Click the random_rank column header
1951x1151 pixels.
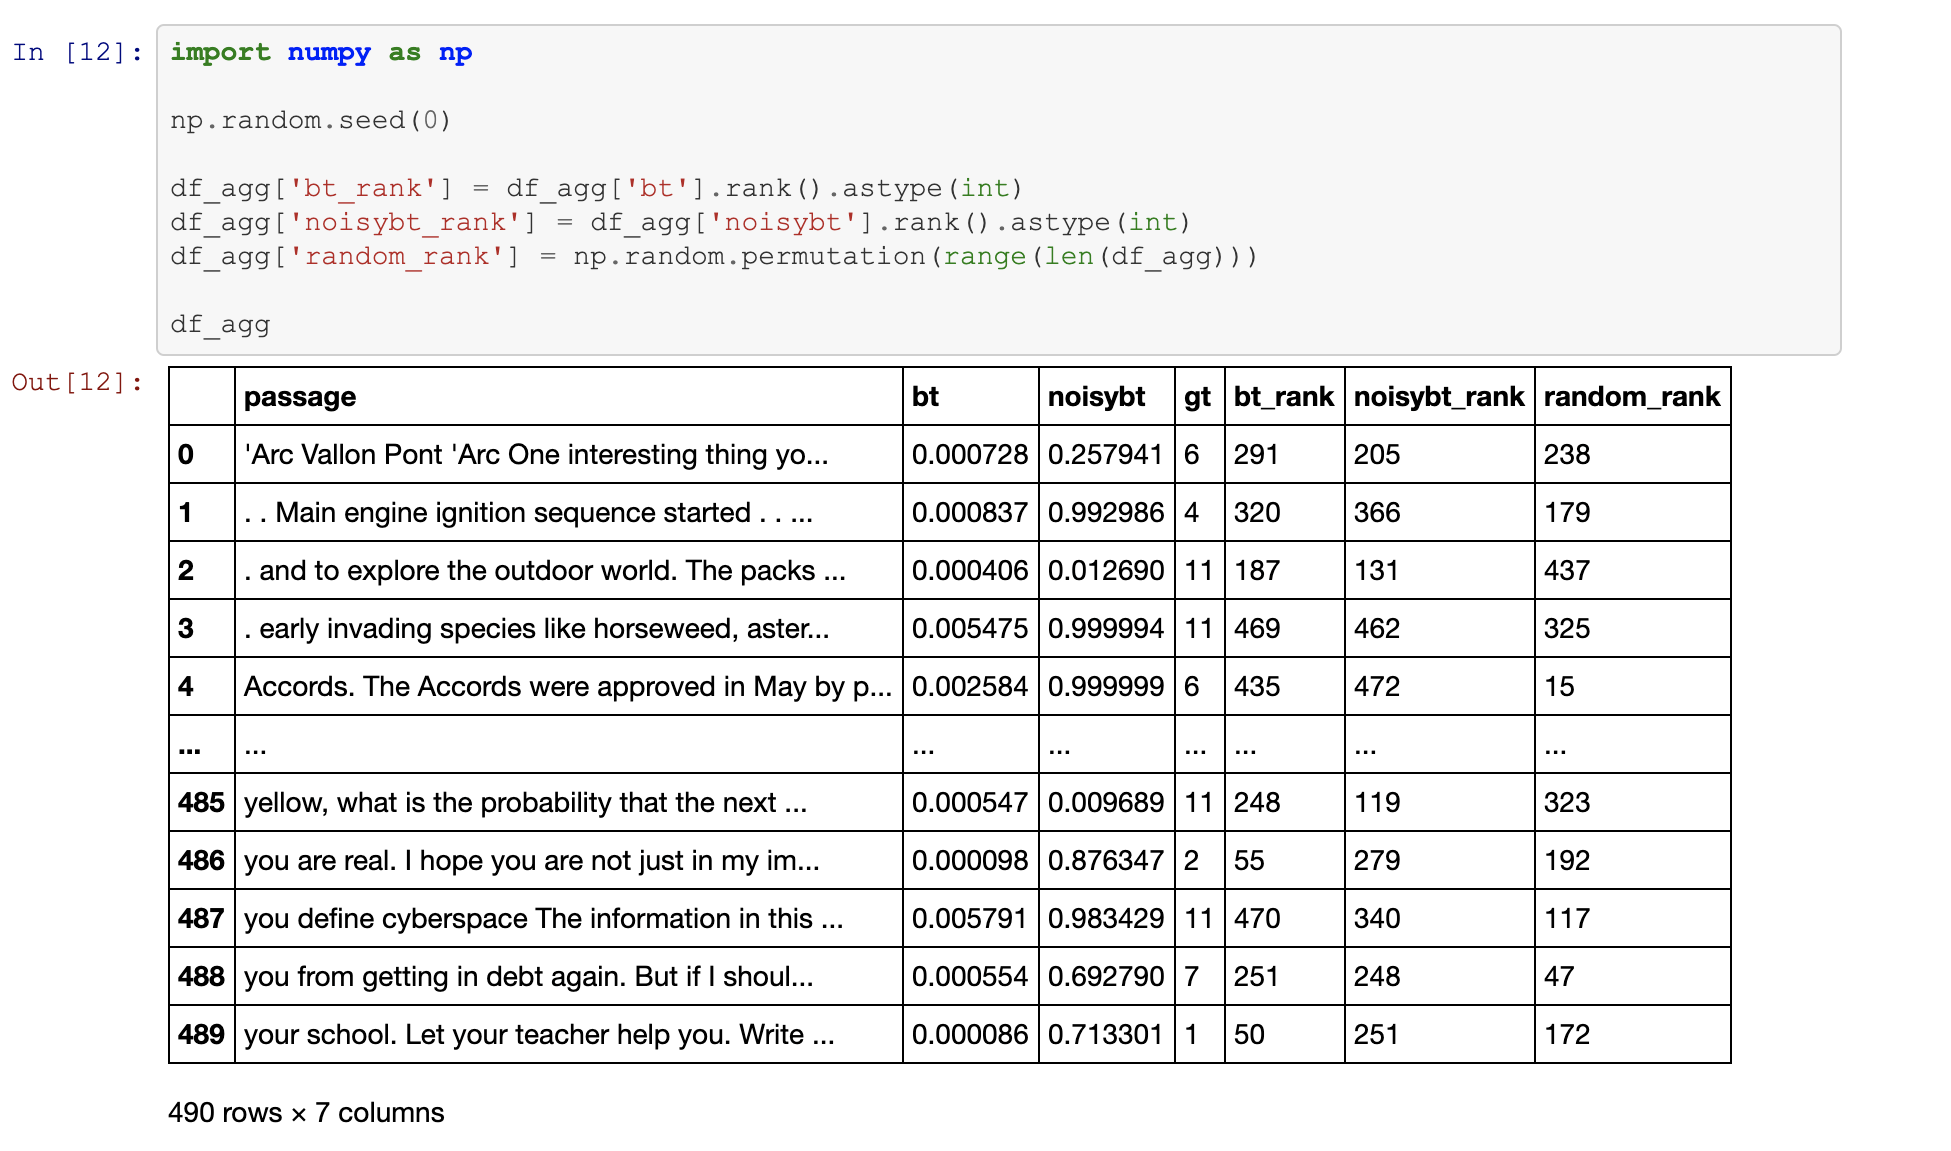pos(1631,397)
